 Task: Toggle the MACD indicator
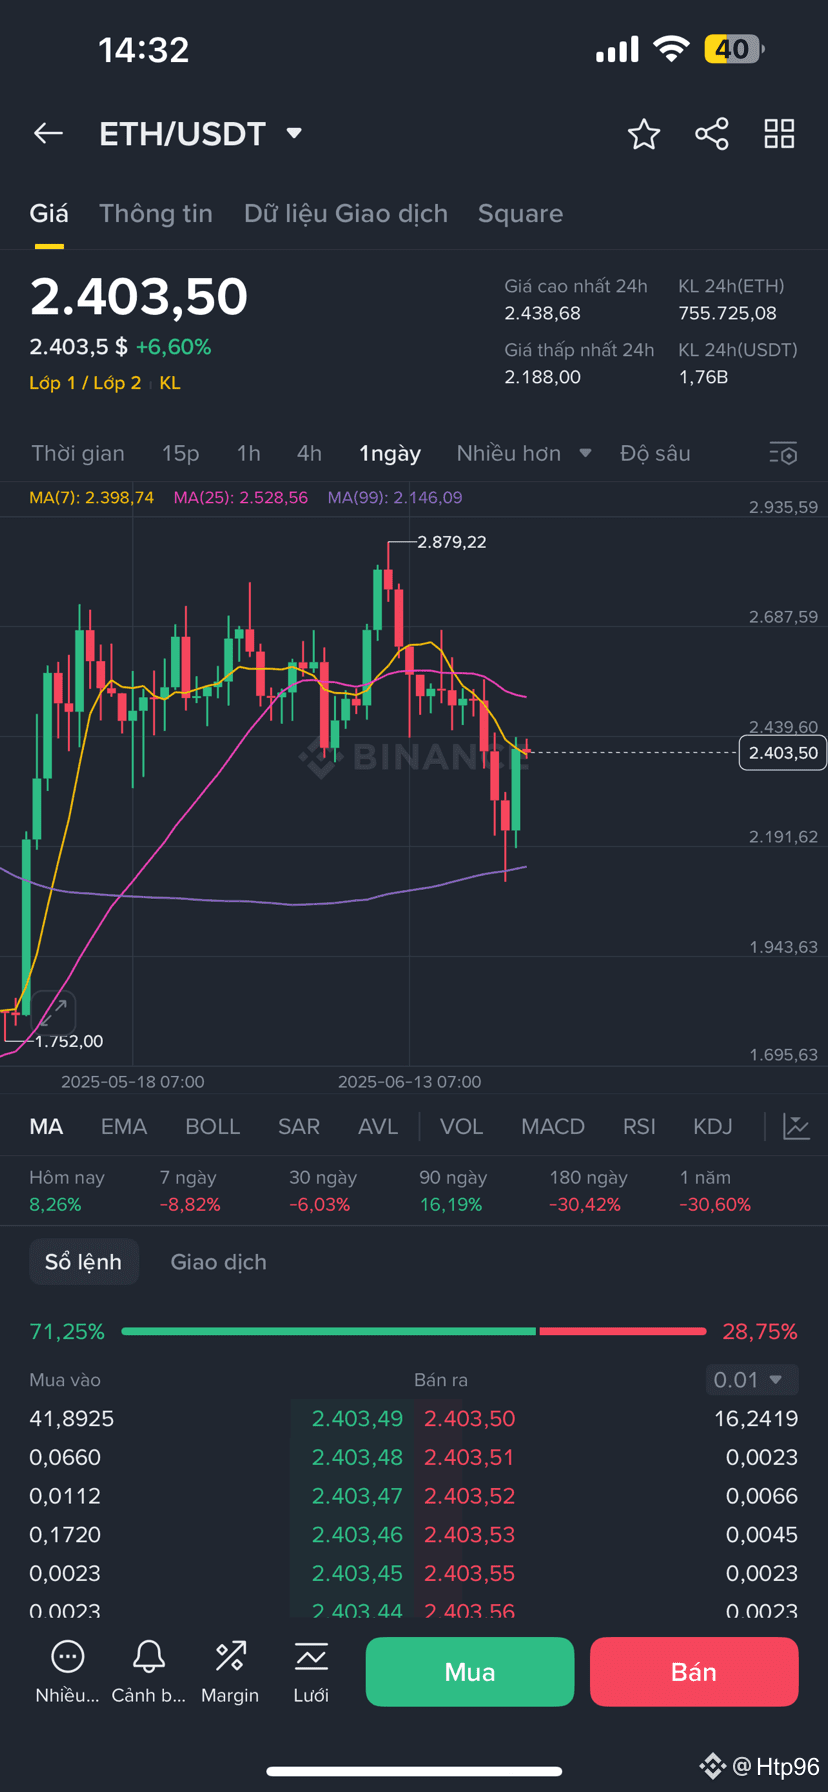coord(553,1127)
